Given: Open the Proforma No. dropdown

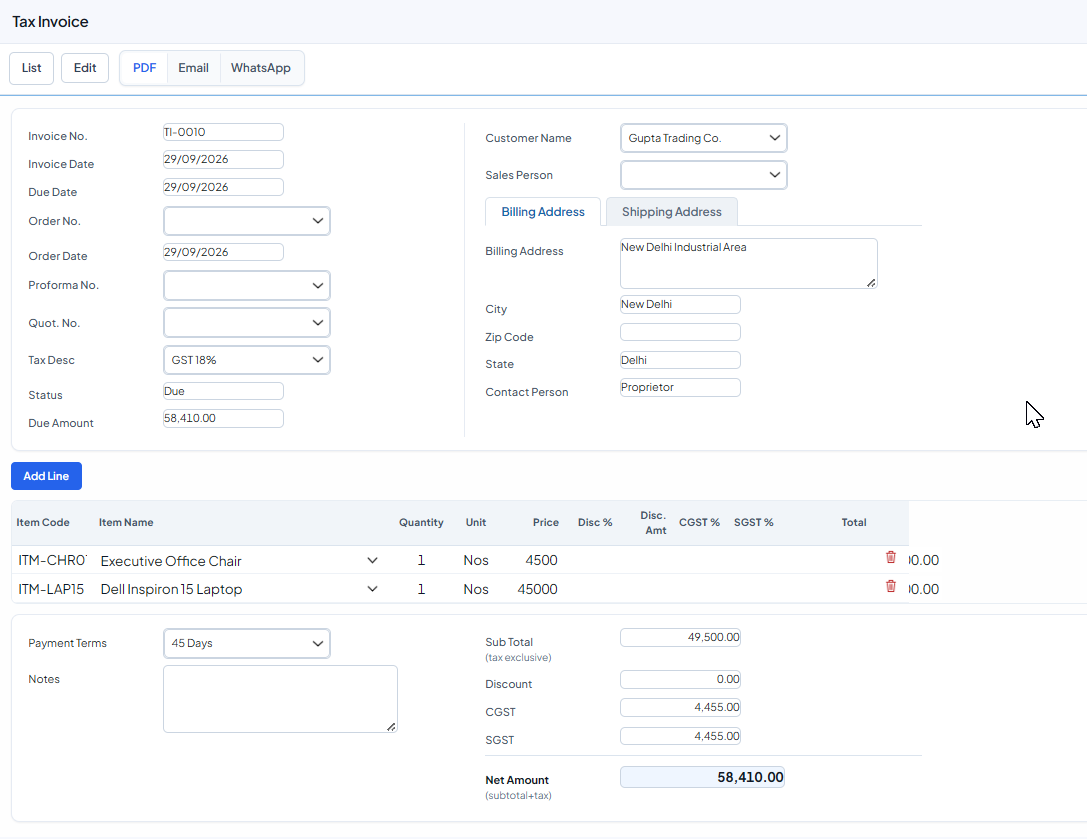Looking at the screenshot, I should tap(247, 285).
